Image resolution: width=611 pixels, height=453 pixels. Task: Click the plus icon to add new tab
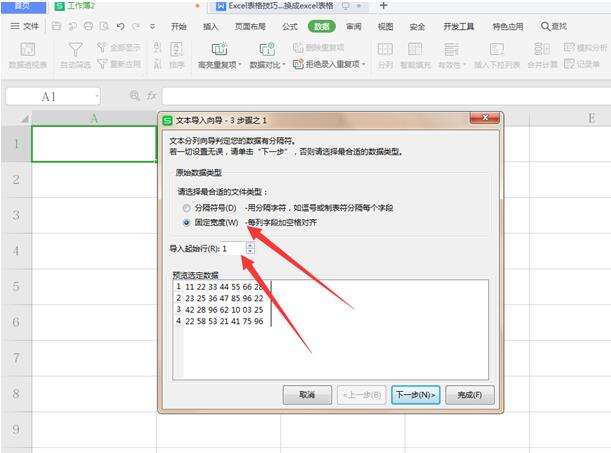click(x=383, y=5)
